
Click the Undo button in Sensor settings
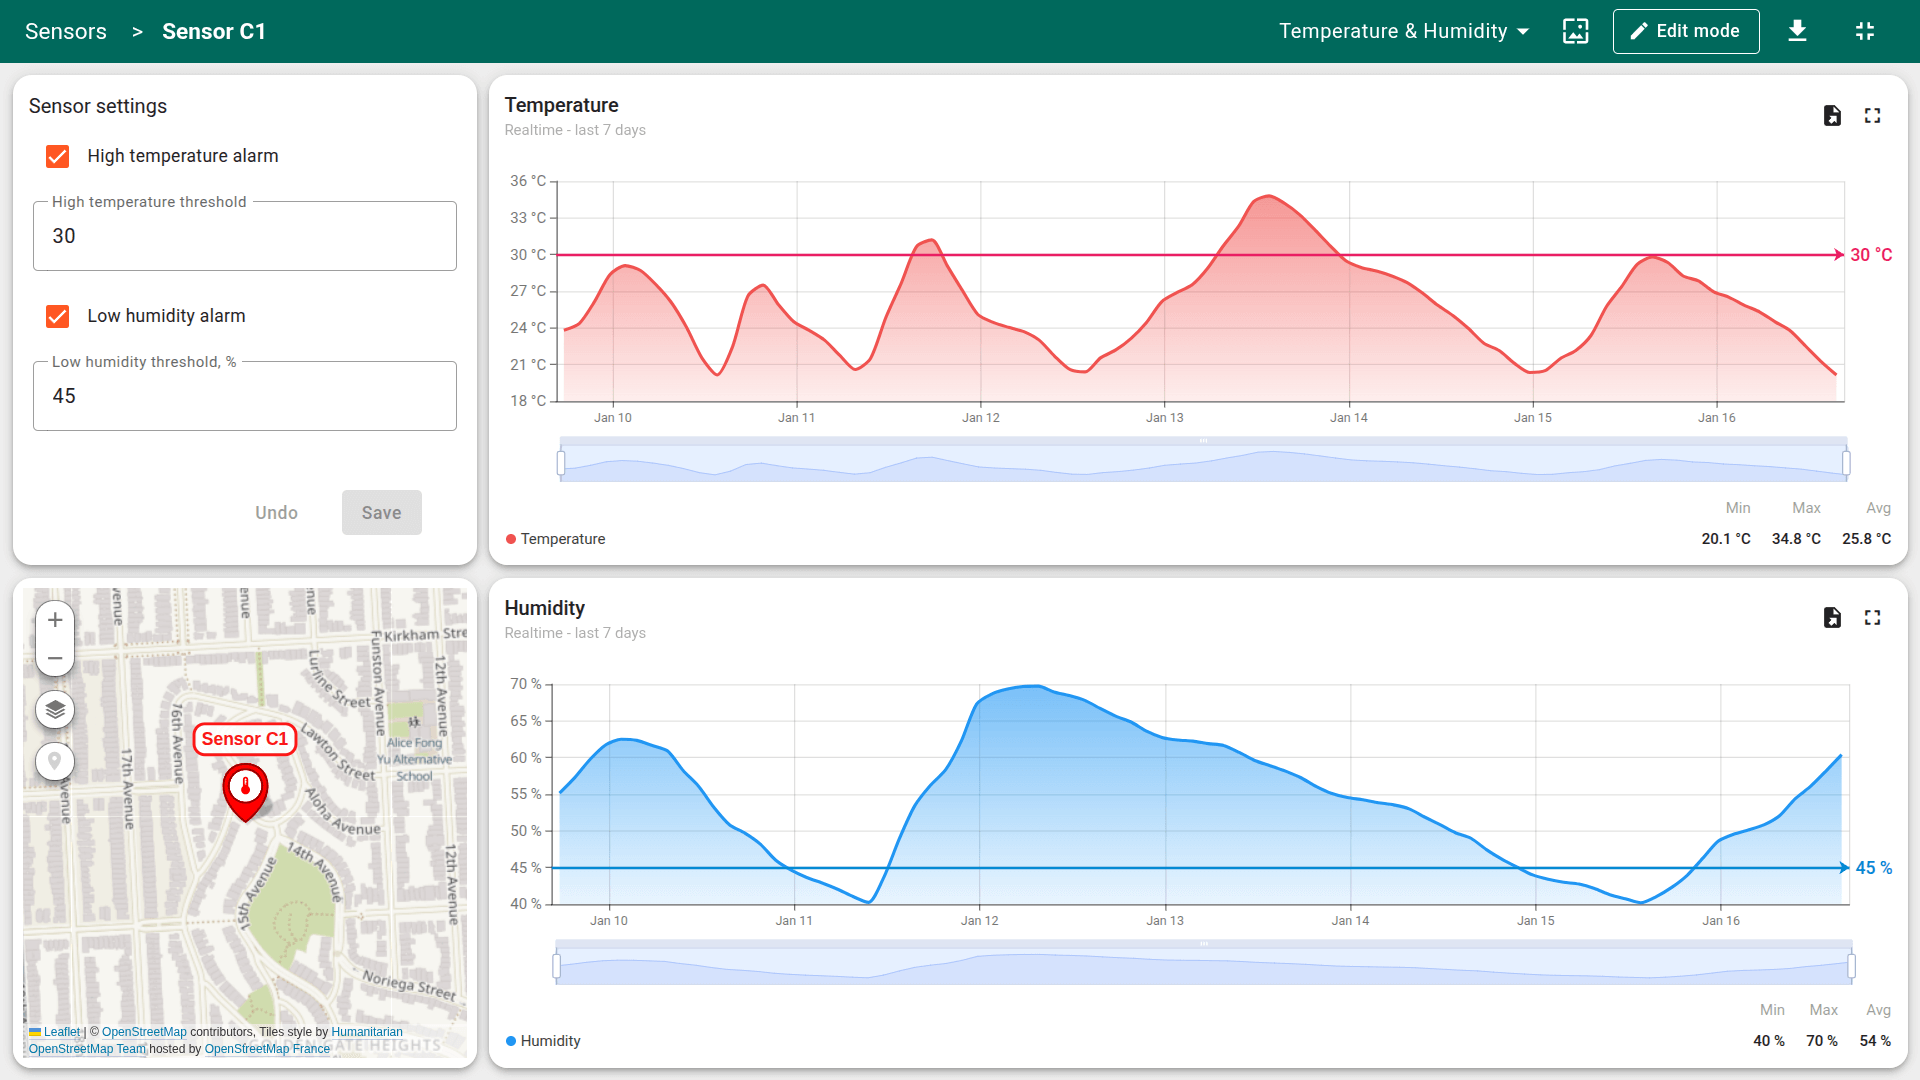coord(276,513)
